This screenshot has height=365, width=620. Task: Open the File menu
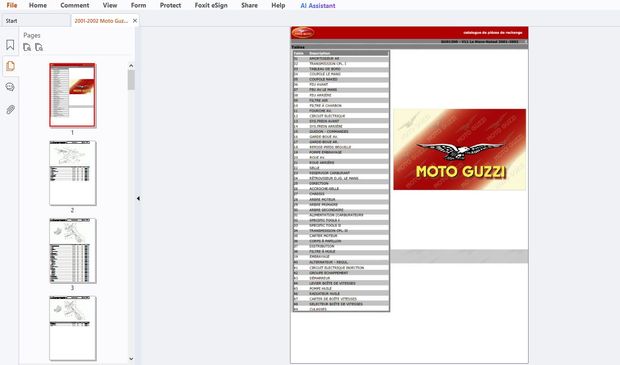[12, 6]
